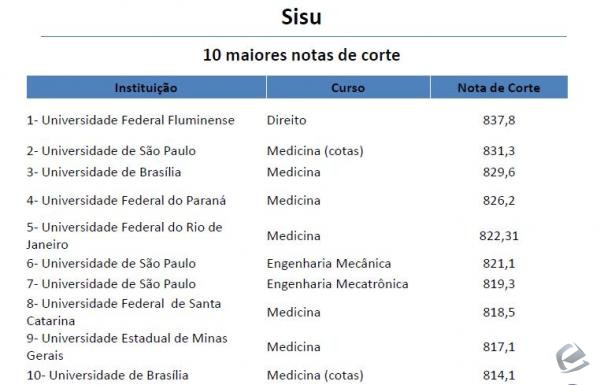Click the 831,3 cutoff score

pos(499,151)
